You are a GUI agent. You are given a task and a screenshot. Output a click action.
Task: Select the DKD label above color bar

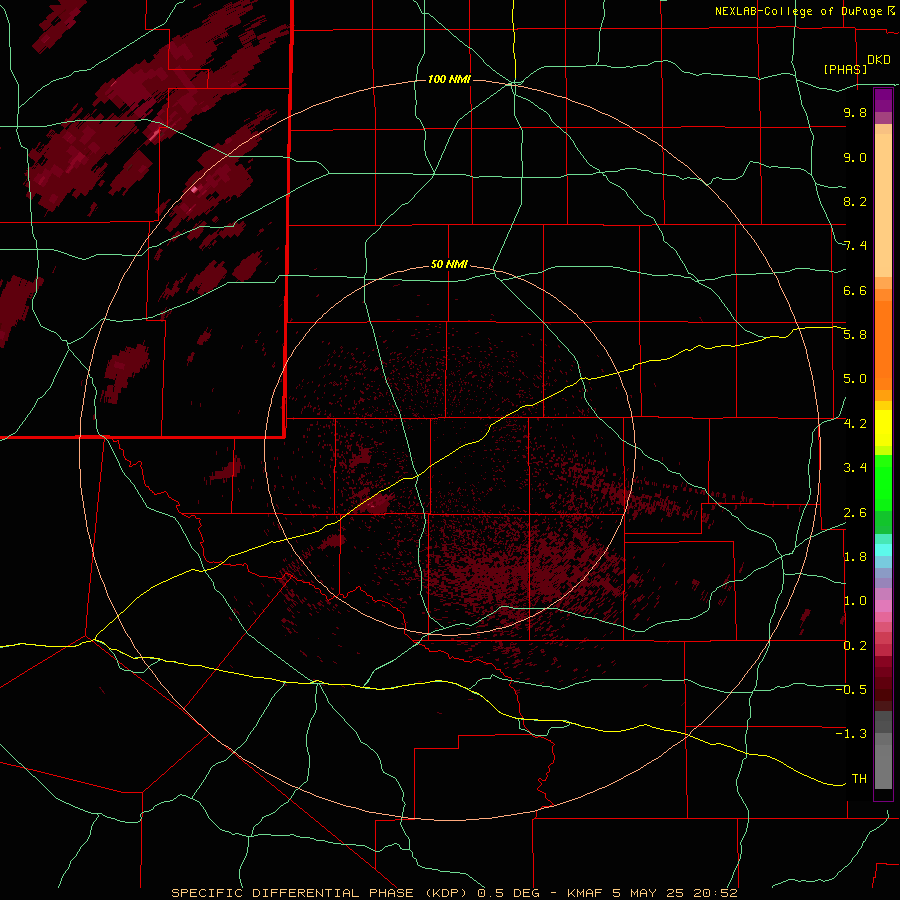click(879, 60)
